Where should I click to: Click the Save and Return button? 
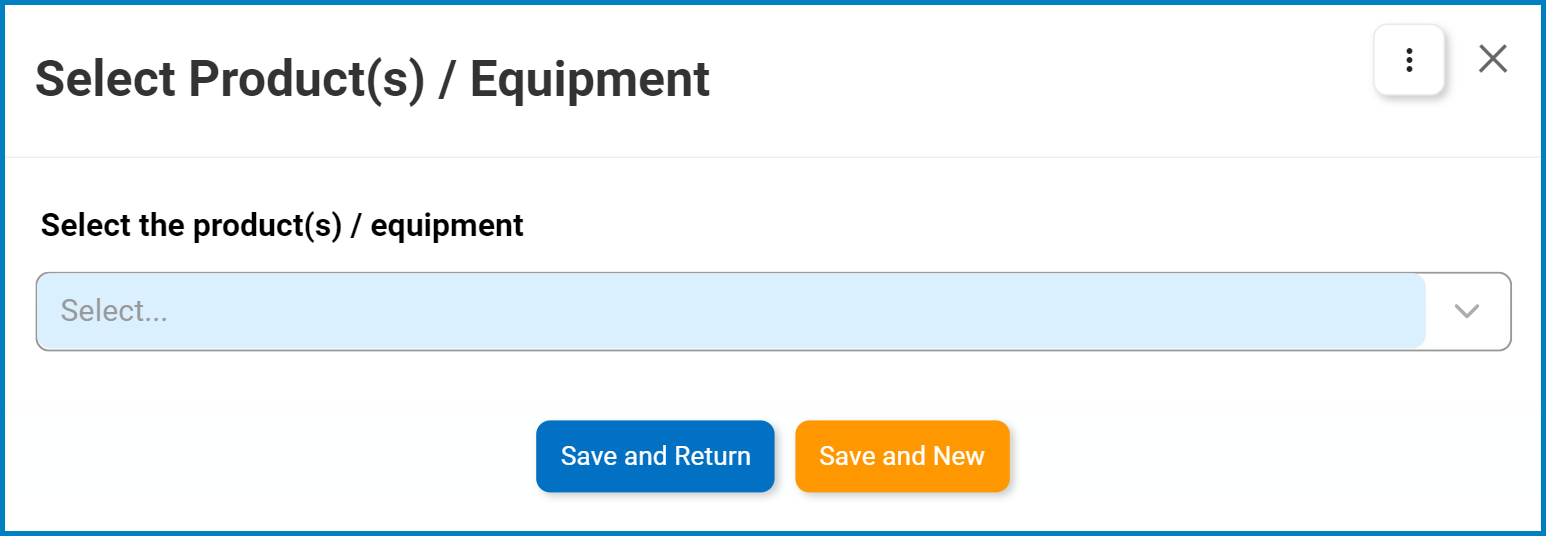coord(655,456)
